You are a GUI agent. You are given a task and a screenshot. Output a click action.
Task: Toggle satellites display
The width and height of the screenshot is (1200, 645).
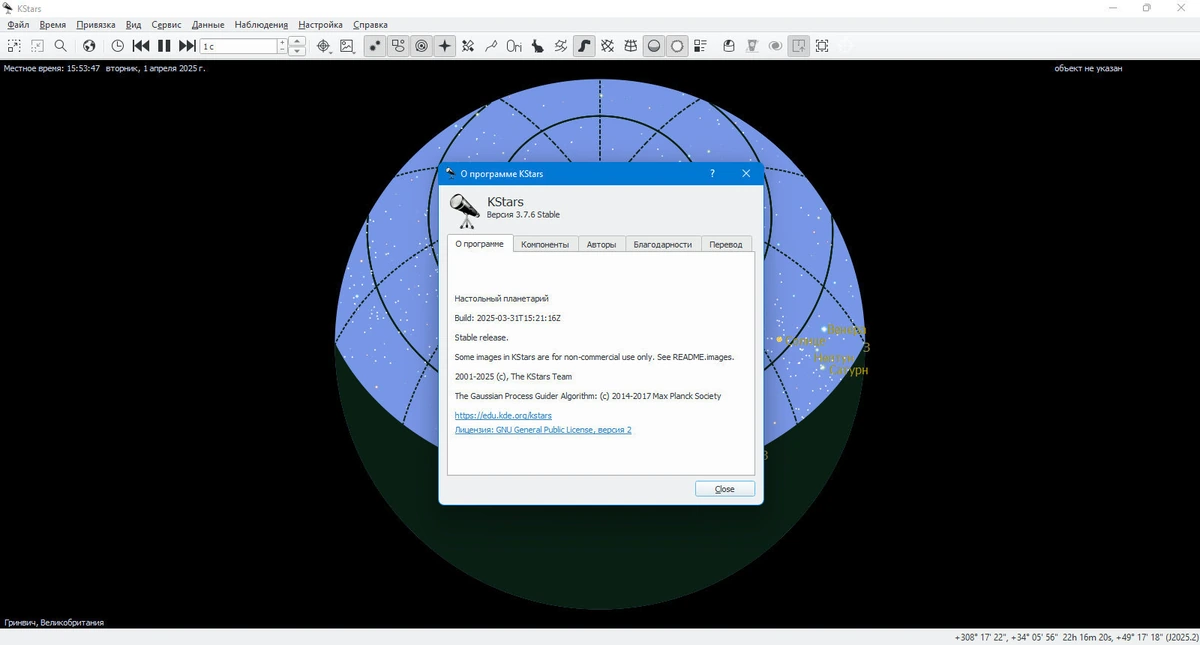468,46
